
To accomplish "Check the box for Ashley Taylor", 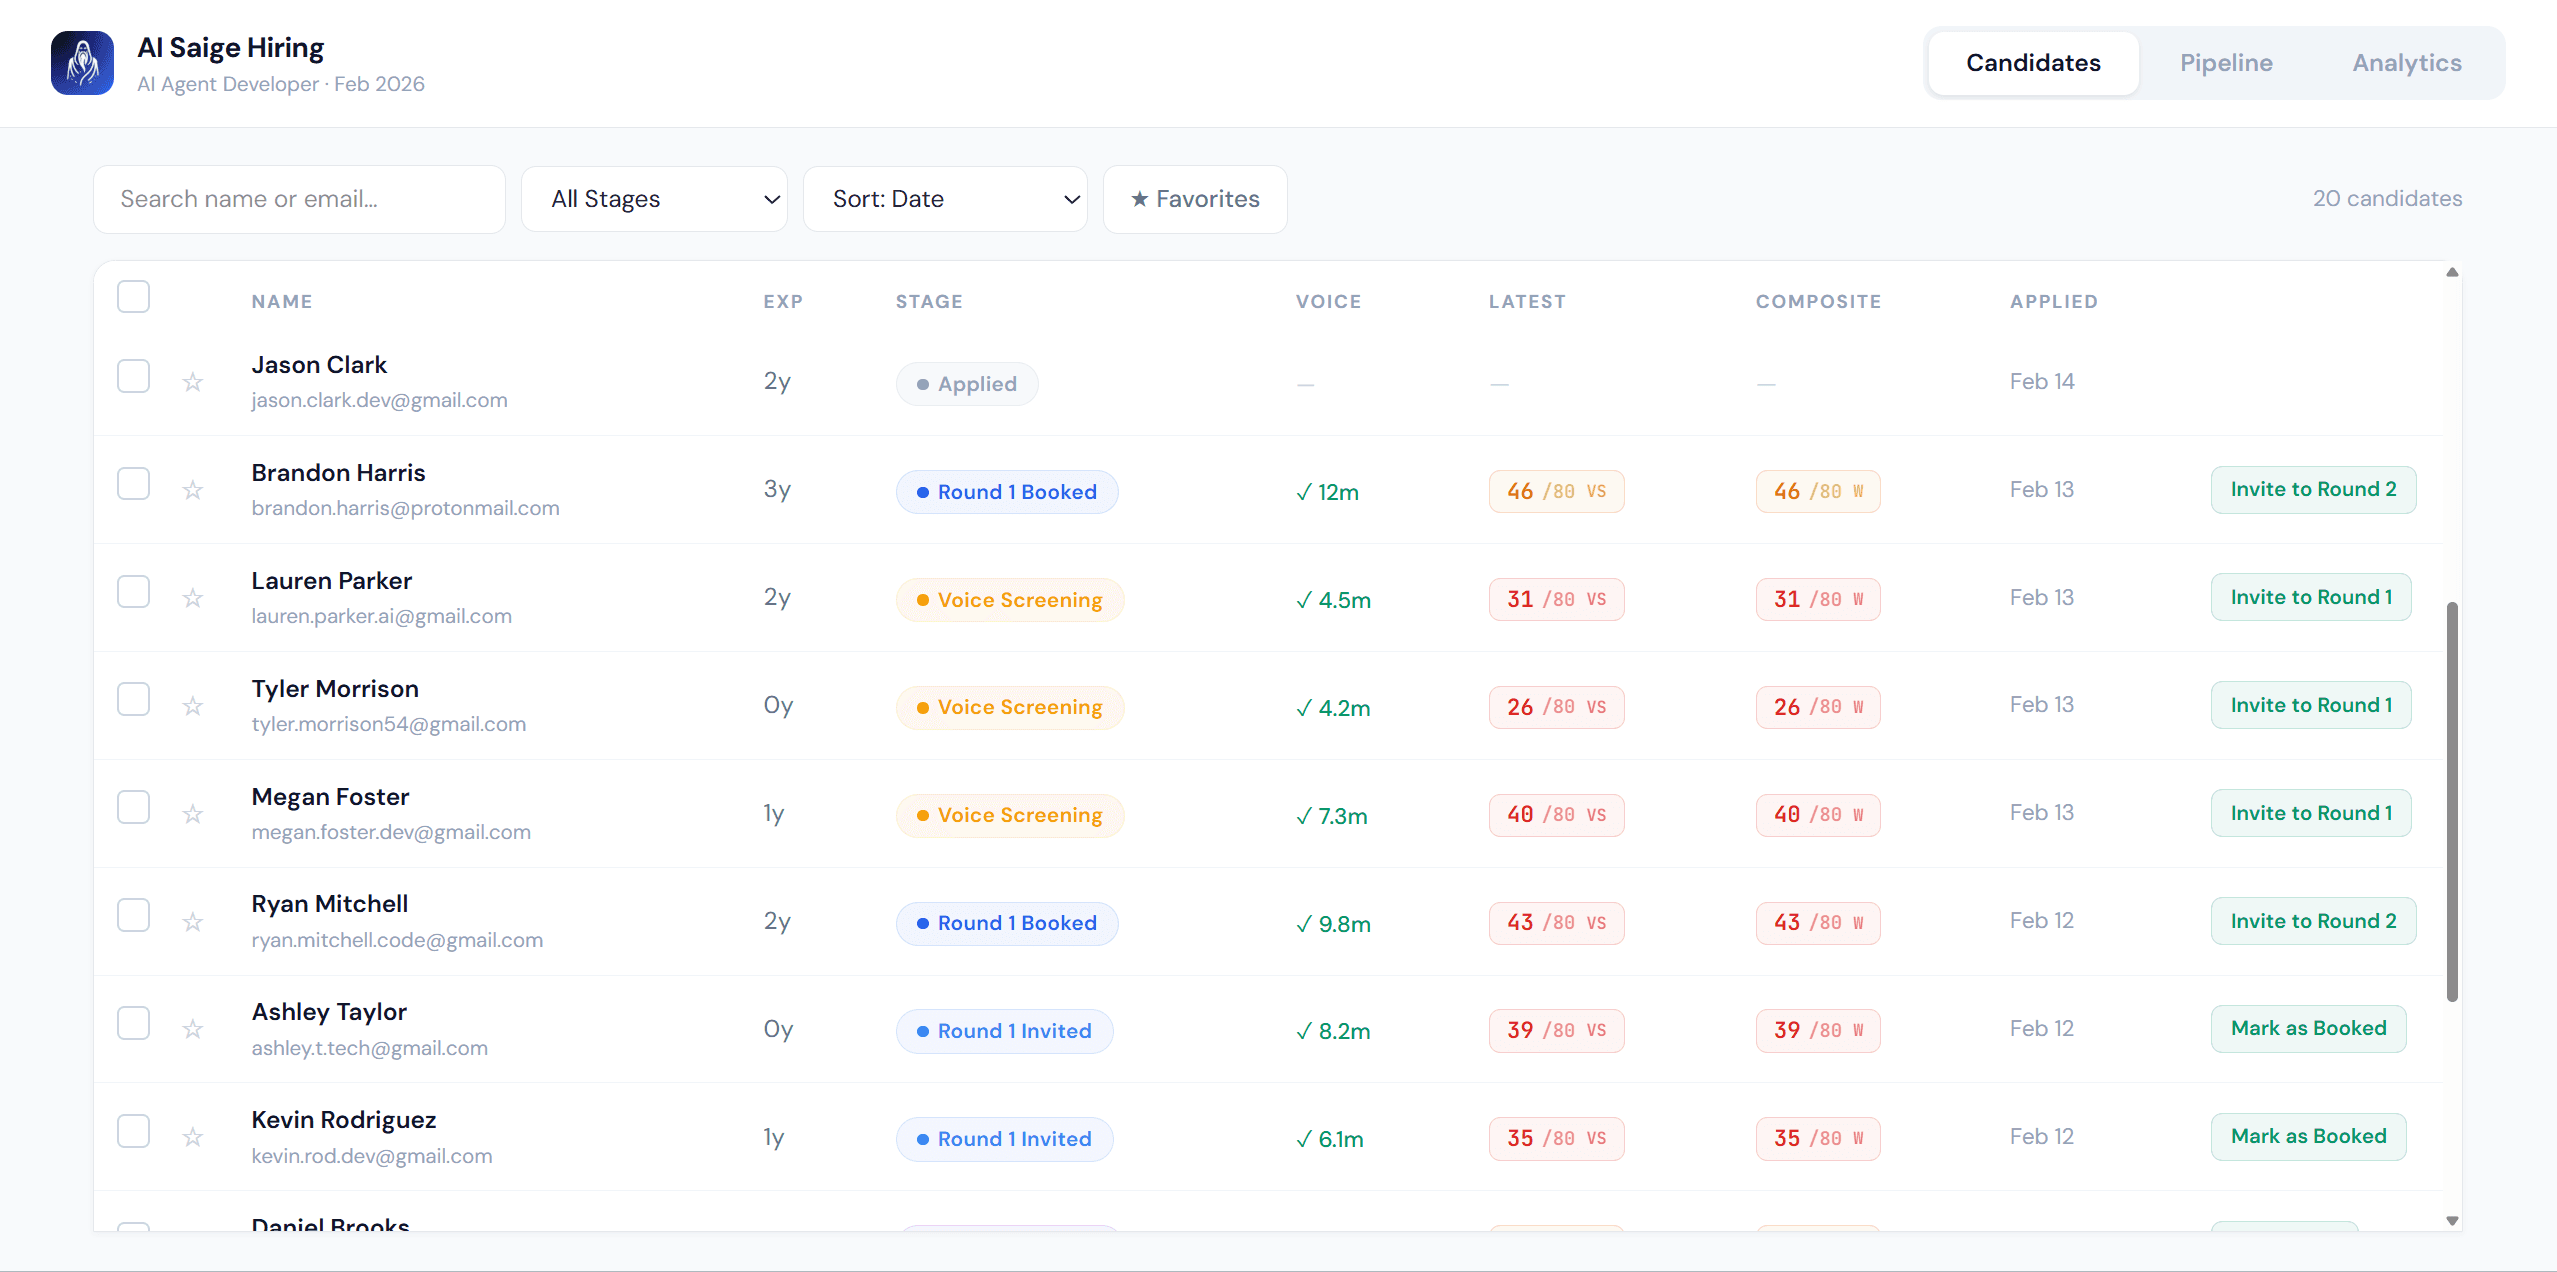I will click(133, 1023).
